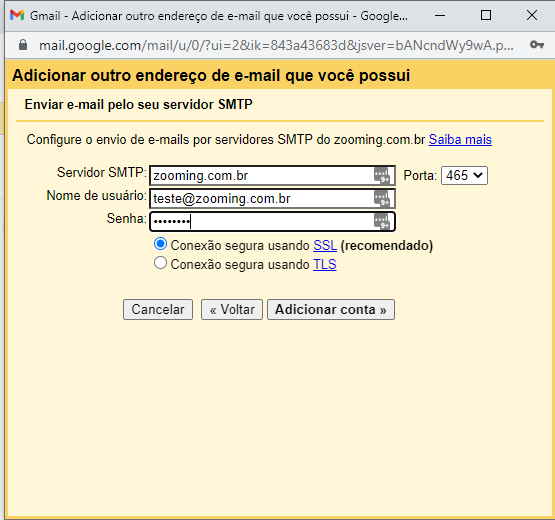
Task: Click the mail.google.com URL in address bar
Action: [276, 45]
